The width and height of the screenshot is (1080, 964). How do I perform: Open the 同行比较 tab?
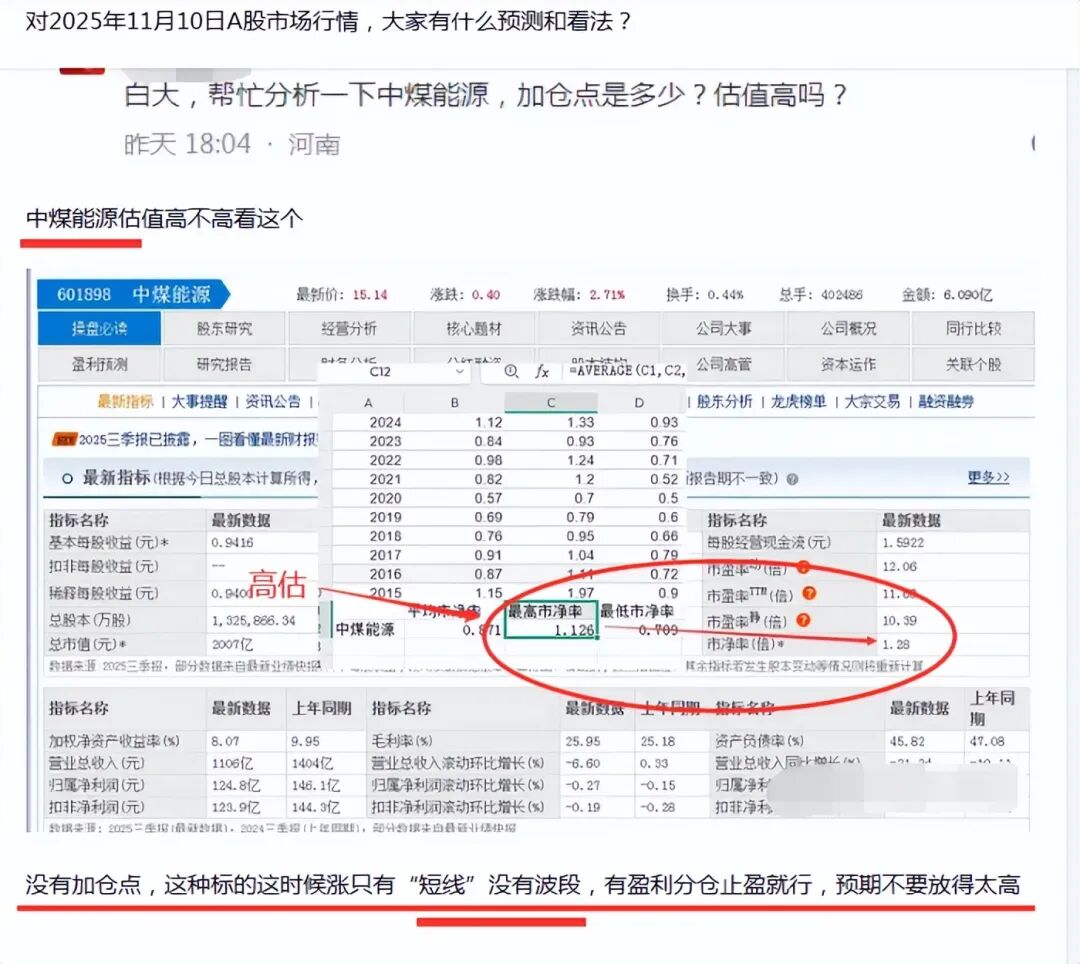(973, 328)
